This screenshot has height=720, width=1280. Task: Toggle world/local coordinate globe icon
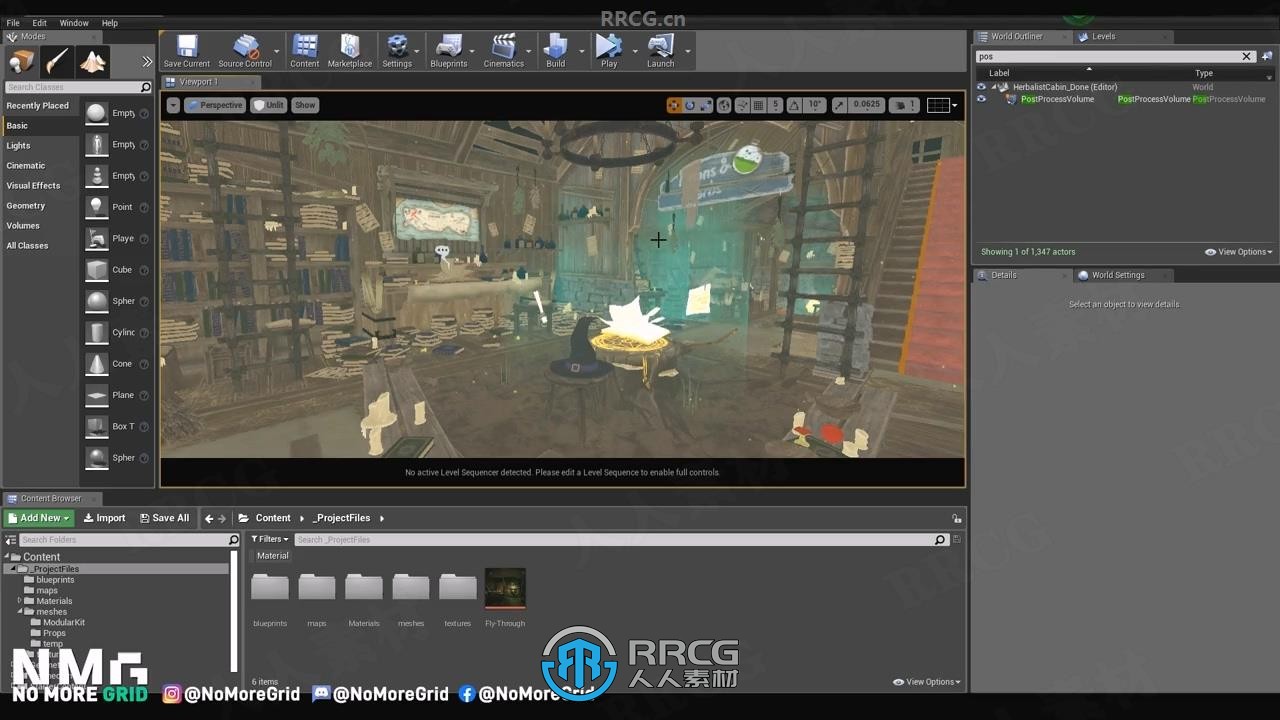point(724,105)
